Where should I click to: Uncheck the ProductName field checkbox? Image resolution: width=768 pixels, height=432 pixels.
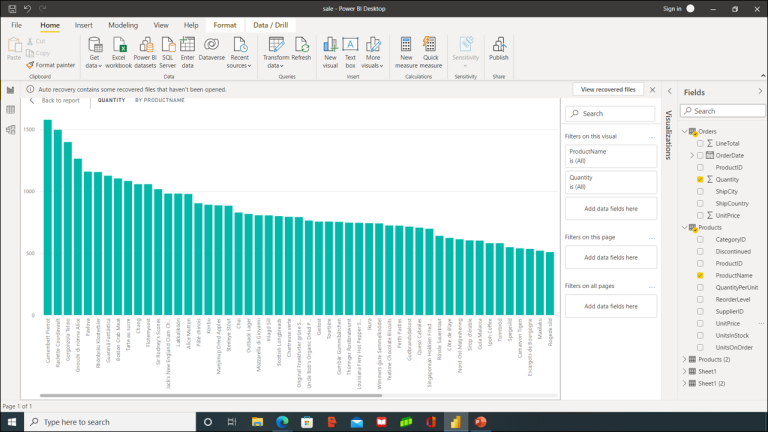700,275
